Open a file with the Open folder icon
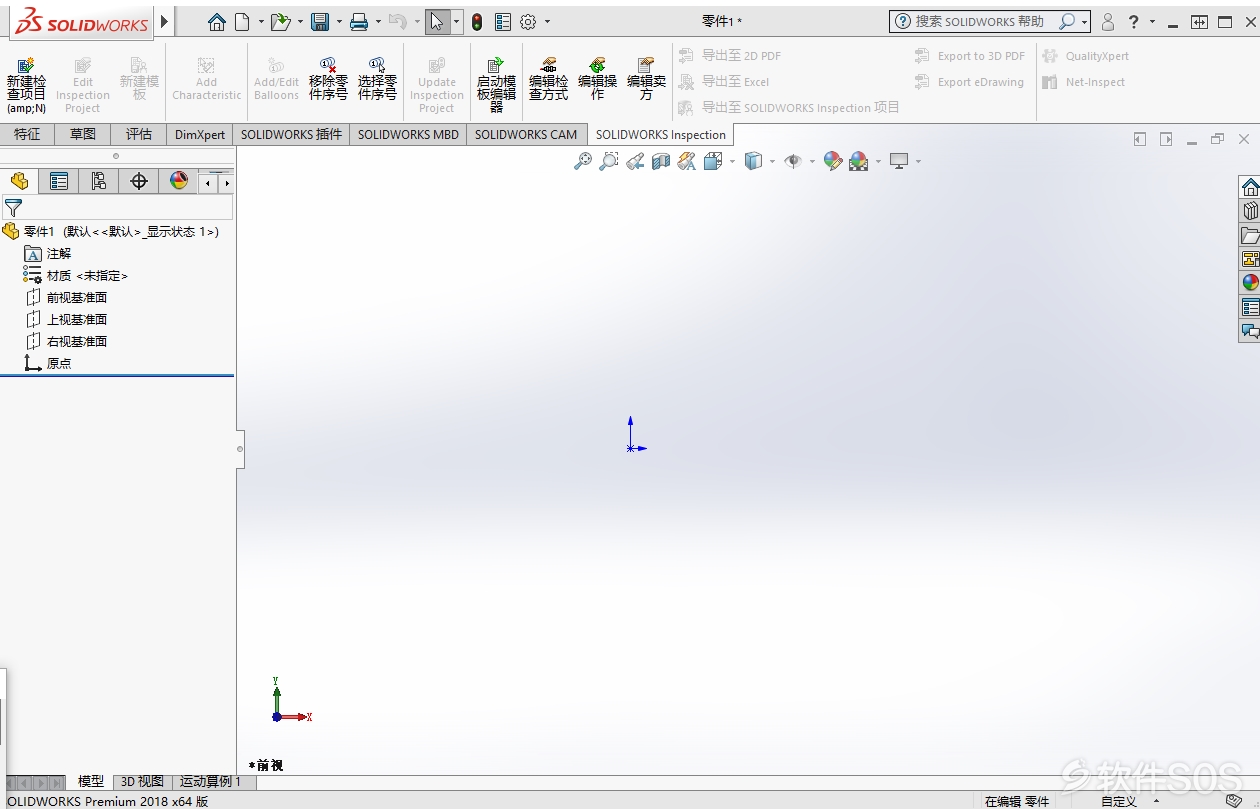Screen dimensions: 1260x809 pyautogui.click(x=281, y=22)
